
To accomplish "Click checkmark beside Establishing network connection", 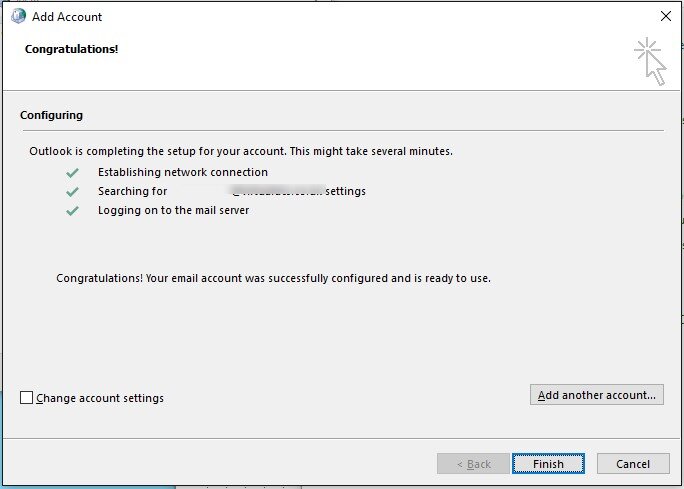I will coord(72,173).
